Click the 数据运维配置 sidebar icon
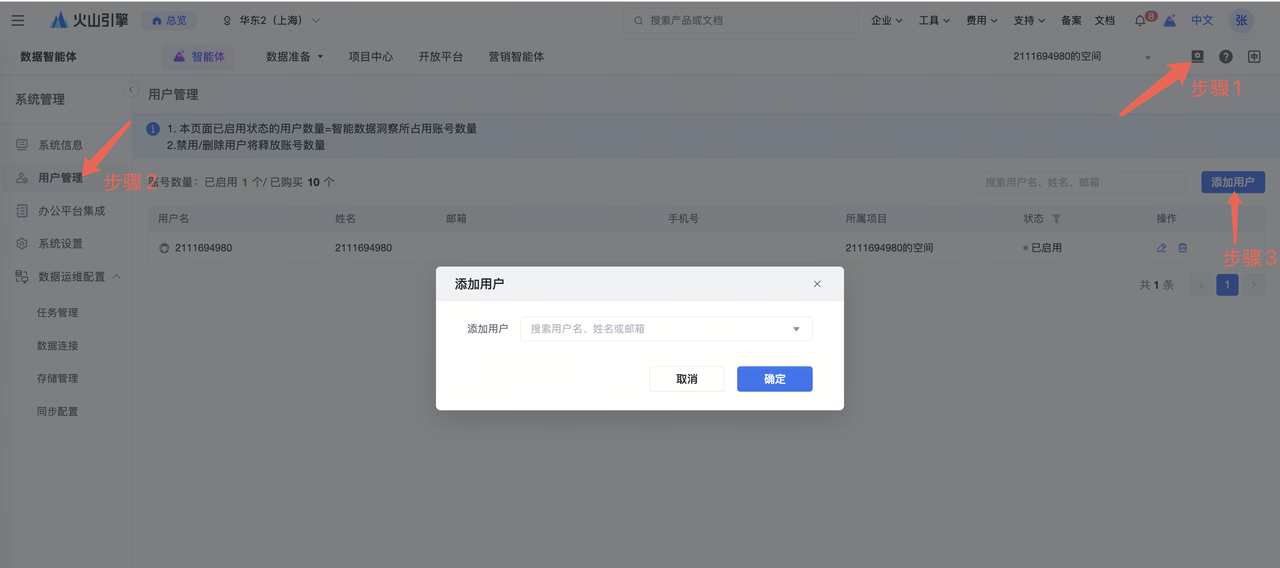 [22, 277]
